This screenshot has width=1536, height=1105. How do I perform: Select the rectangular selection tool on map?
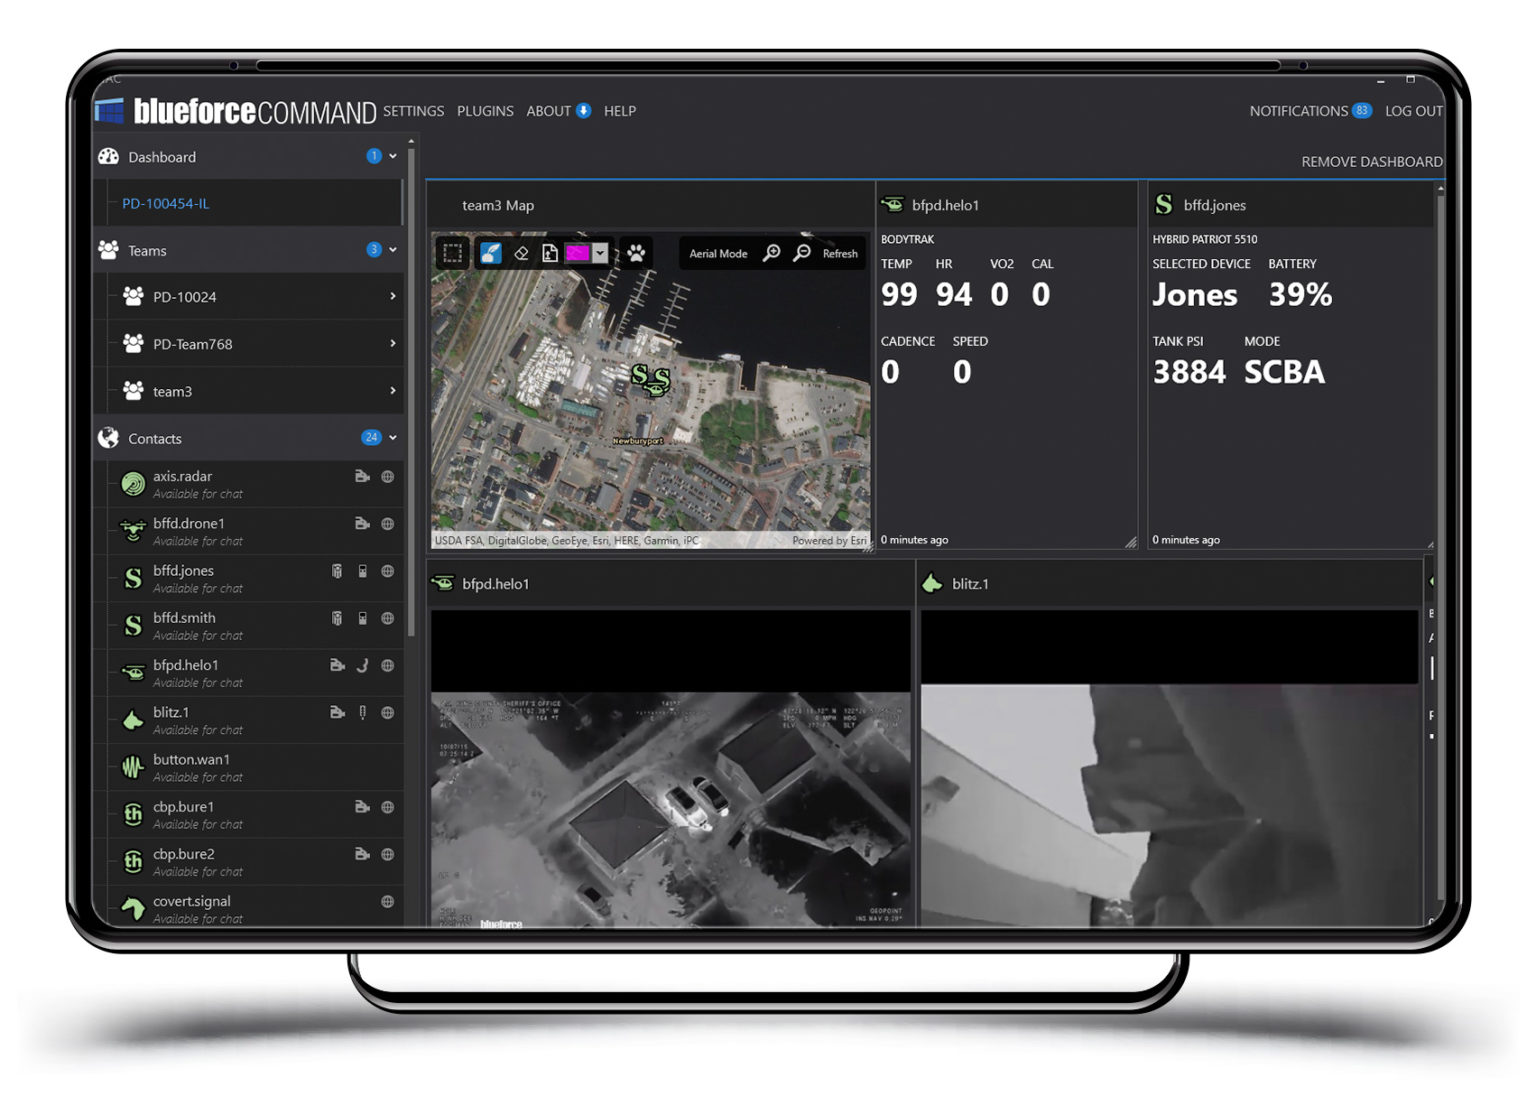click(453, 253)
